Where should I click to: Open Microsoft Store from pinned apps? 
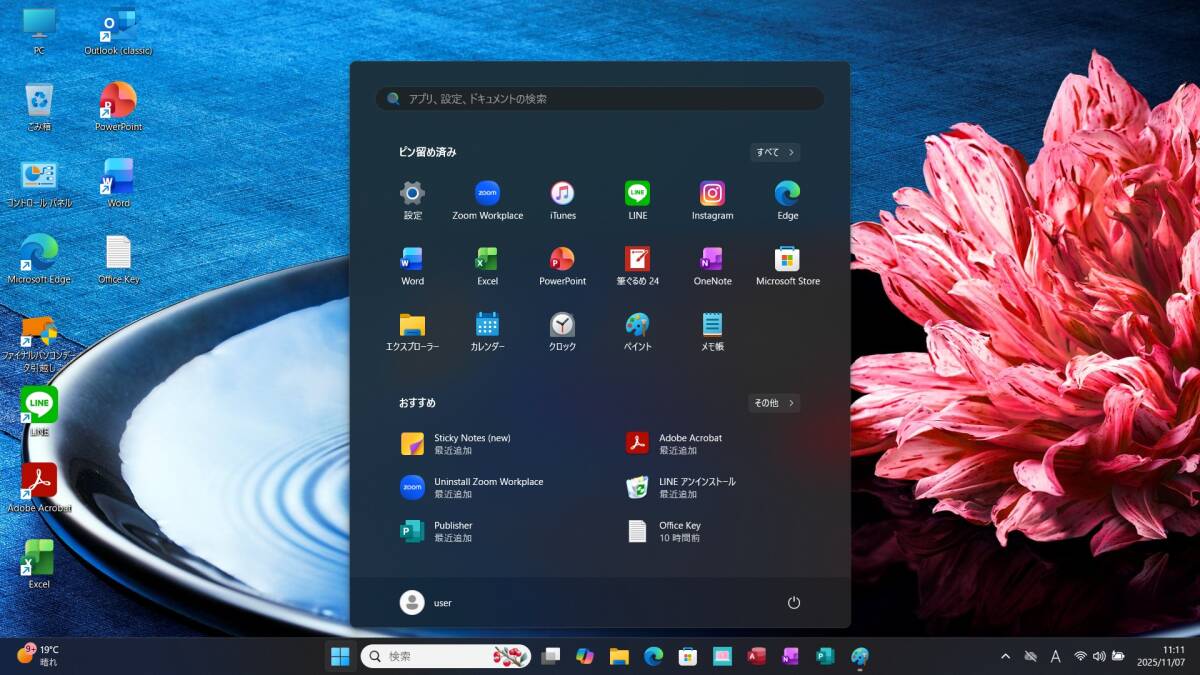point(787,267)
